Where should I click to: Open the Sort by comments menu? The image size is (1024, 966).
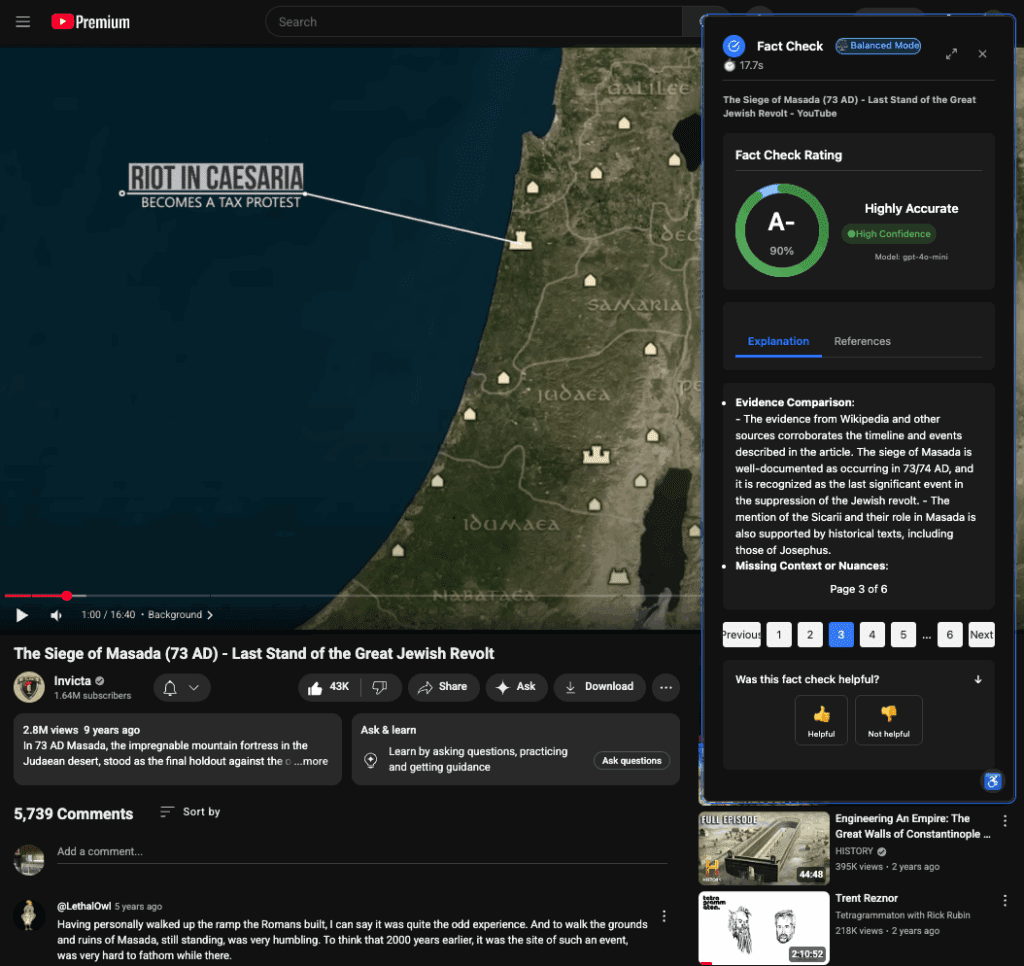click(190, 812)
